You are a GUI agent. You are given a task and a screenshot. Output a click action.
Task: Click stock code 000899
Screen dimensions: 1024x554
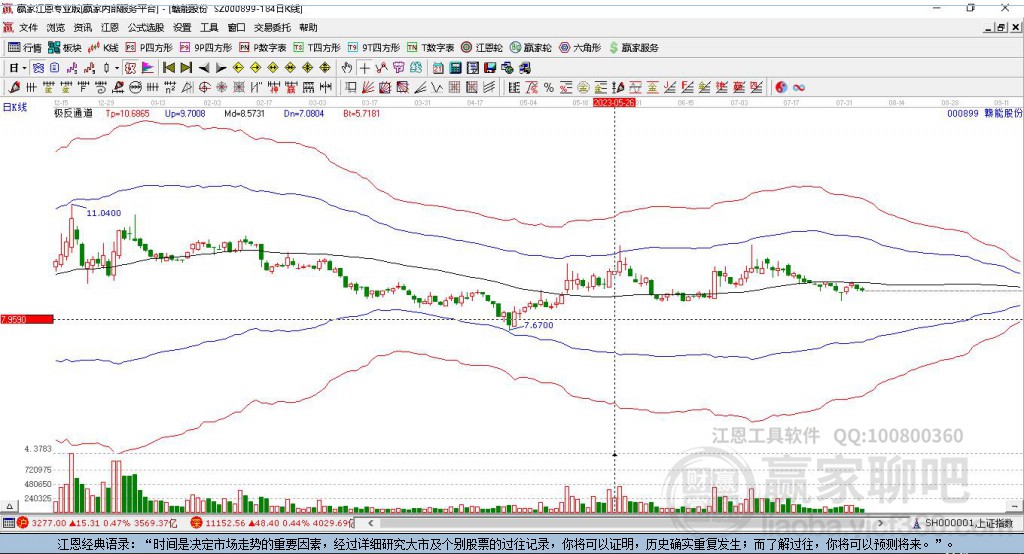[x=963, y=113]
